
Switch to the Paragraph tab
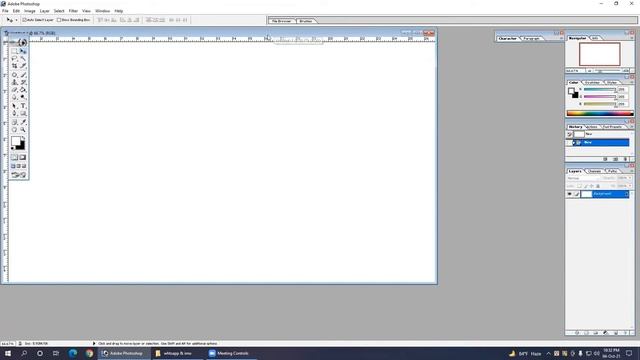tap(532, 38)
